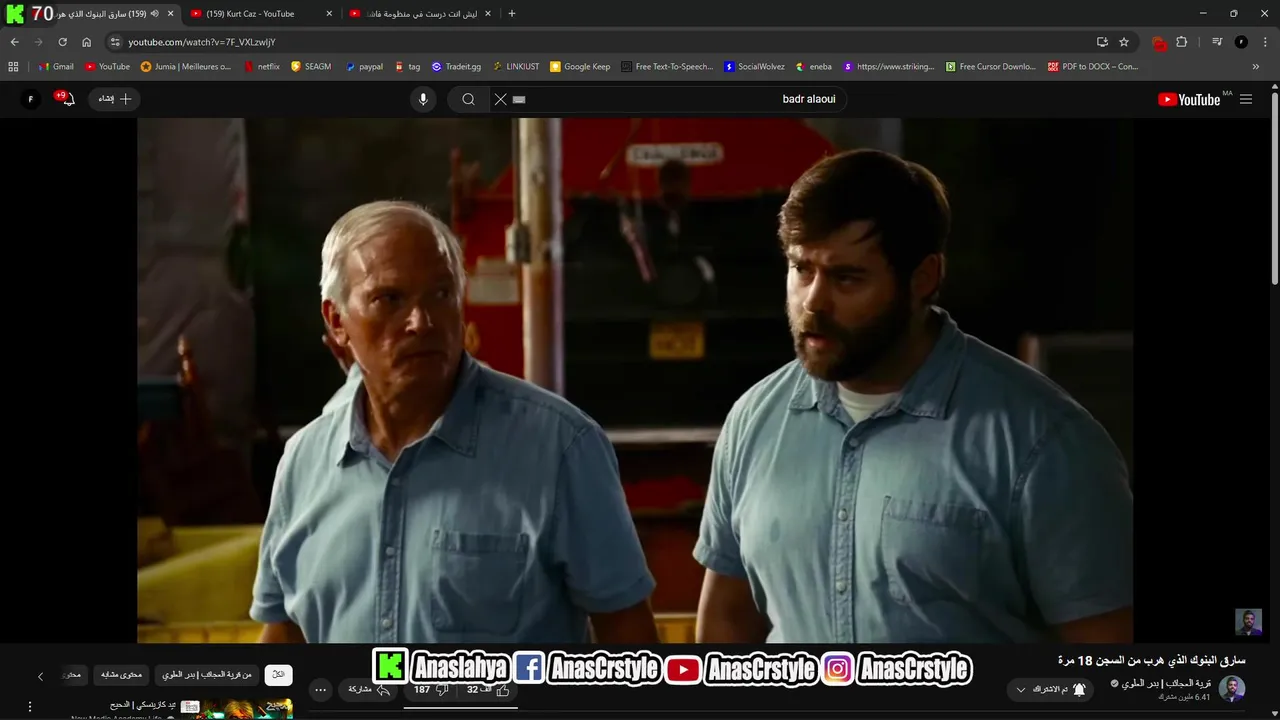
Task: Select the الكل filter chip
Action: pos(279,675)
